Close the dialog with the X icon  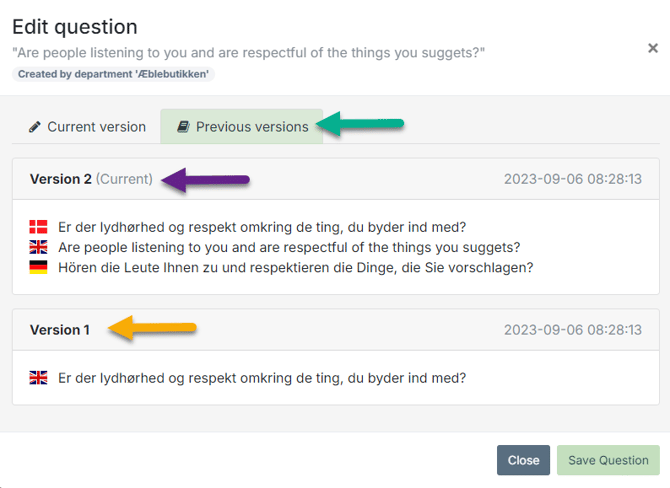click(x=652, y=48)
